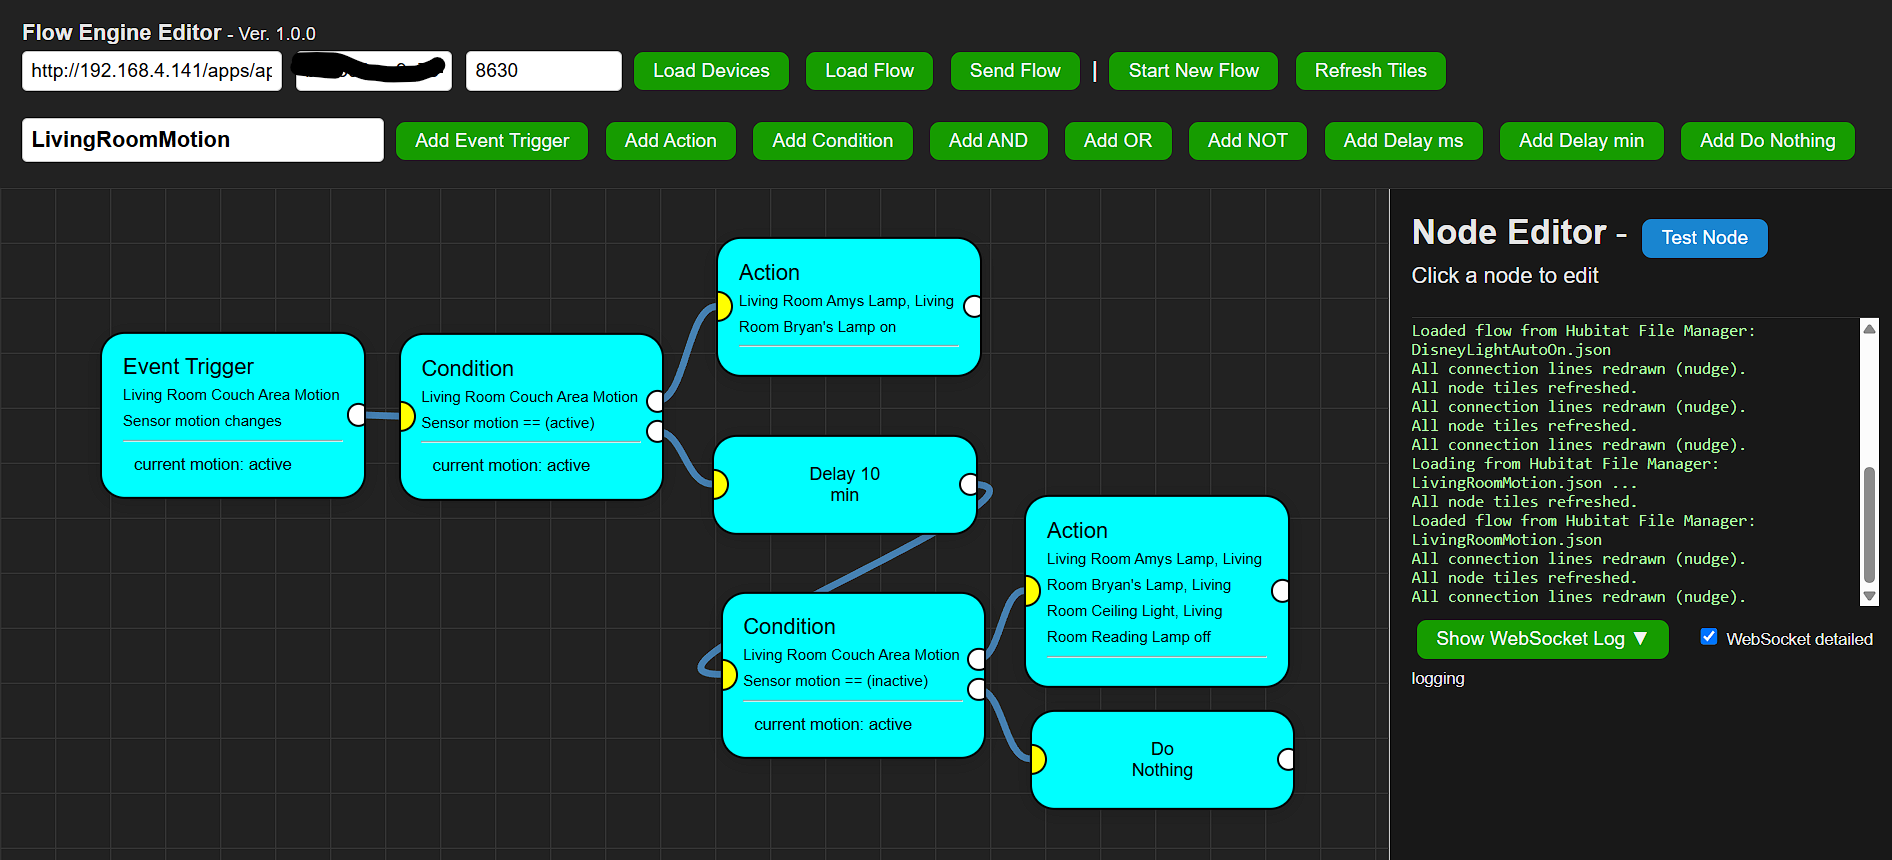Start a new flow
This screenshot has height=860, width=1892.
point(1193,71)
